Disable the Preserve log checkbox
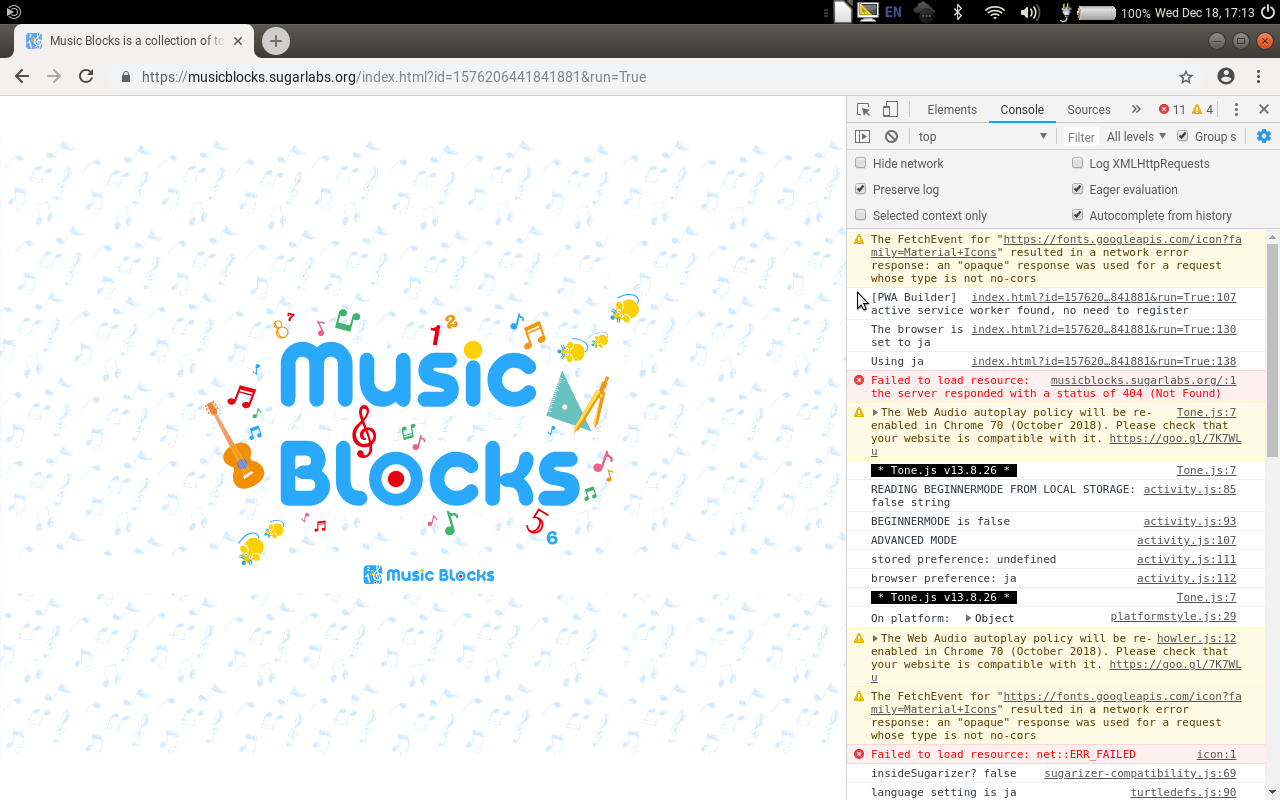 pos(860,188)
